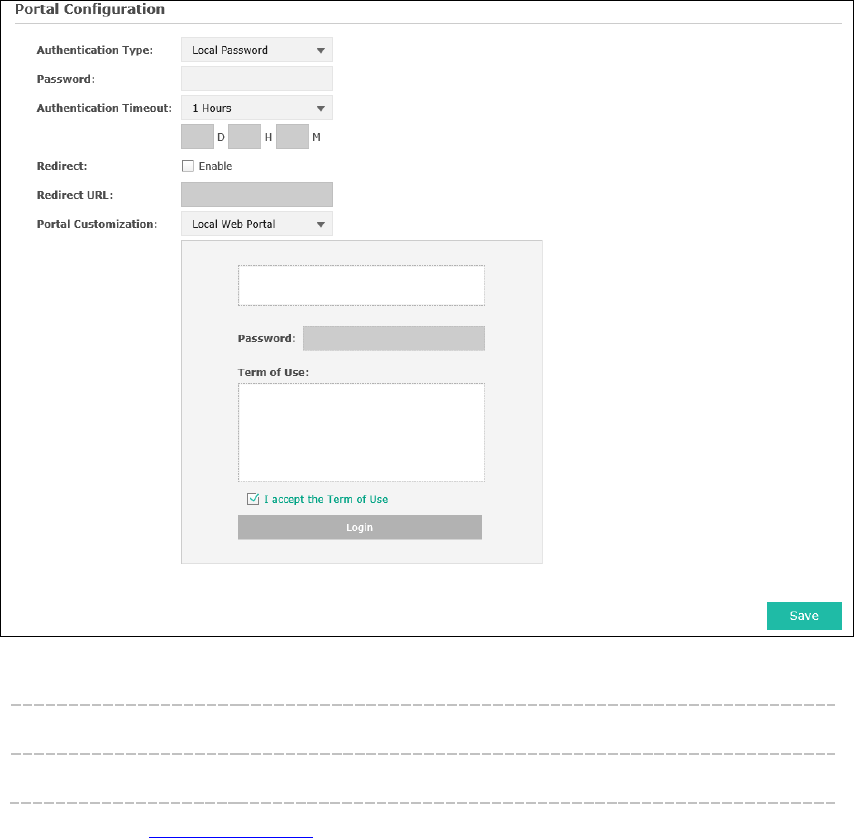Click the Term of Use text area
Viewport: 854px width, 838px height.
tap(361, 432)
